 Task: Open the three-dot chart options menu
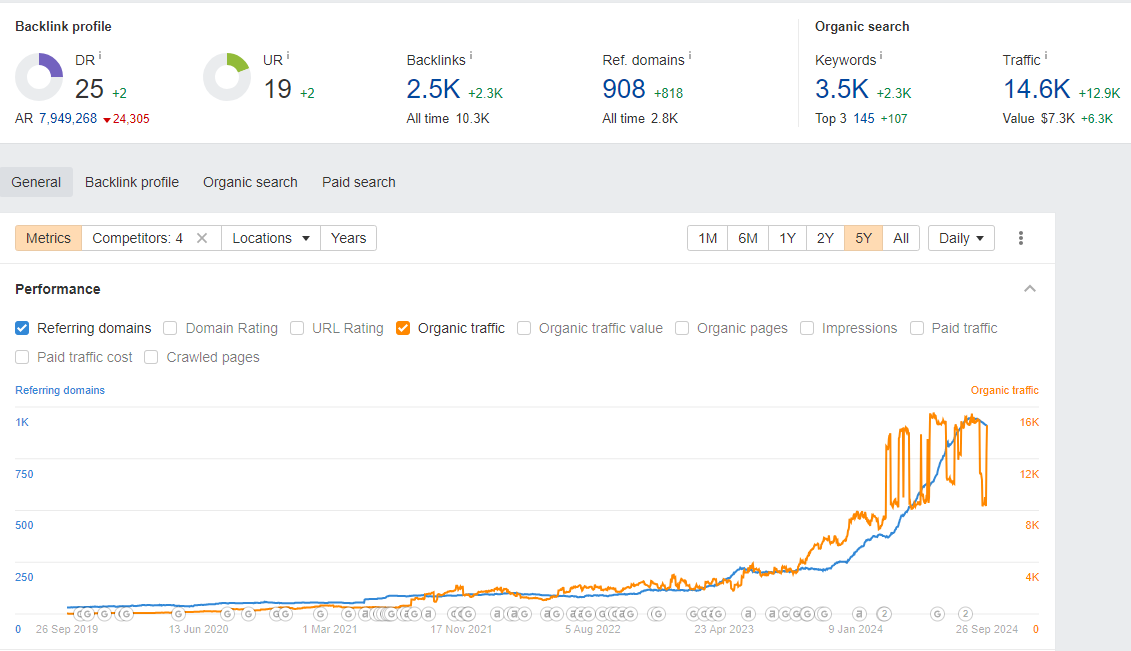[1021, 238]
